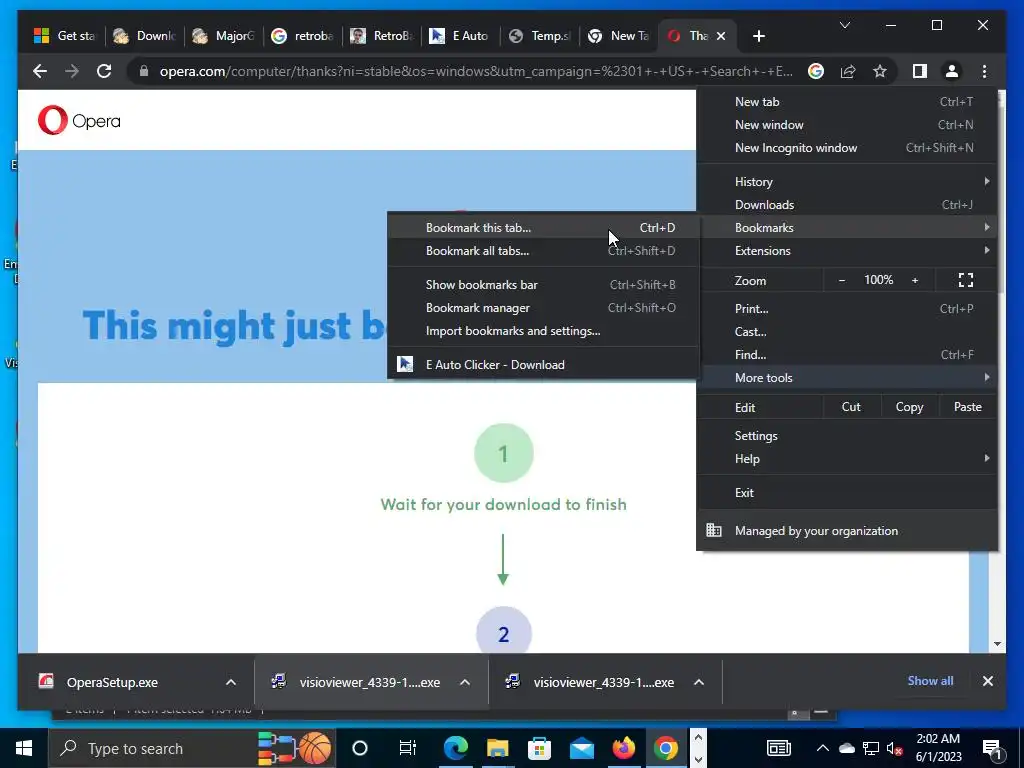
Task: Open a New Incognito window
Action: [847, 148]
